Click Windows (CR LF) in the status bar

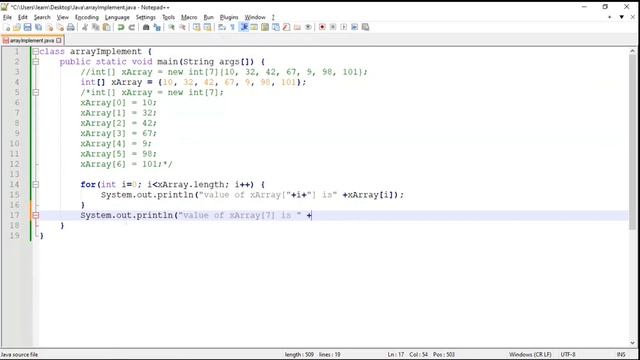point(530,354)
